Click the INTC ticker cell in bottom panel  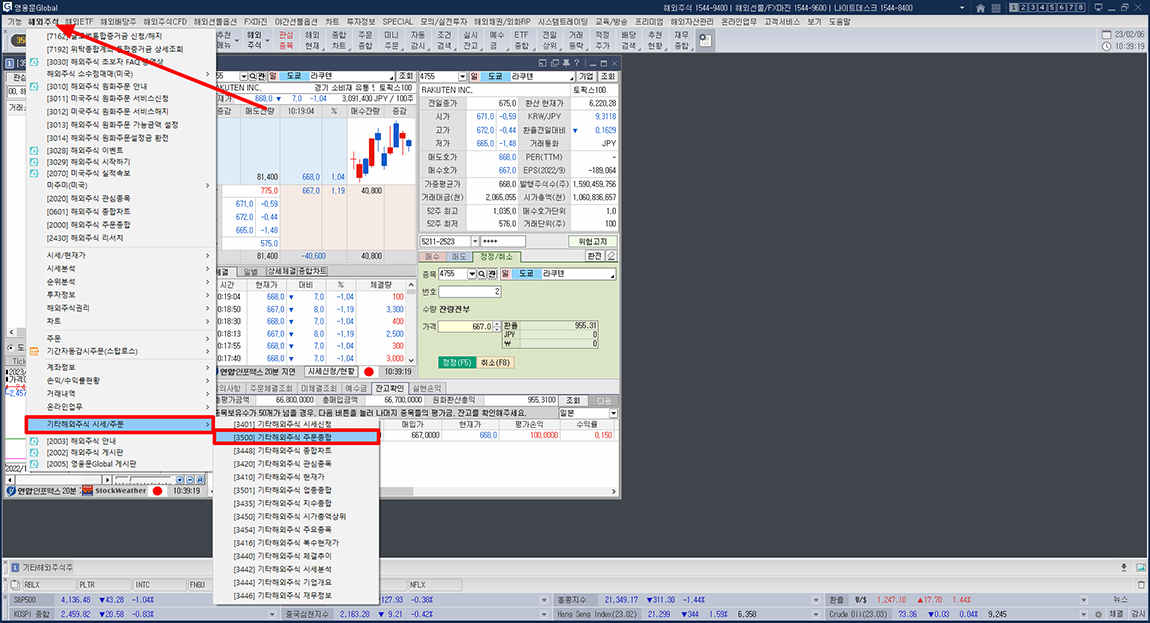click(160, 585)
